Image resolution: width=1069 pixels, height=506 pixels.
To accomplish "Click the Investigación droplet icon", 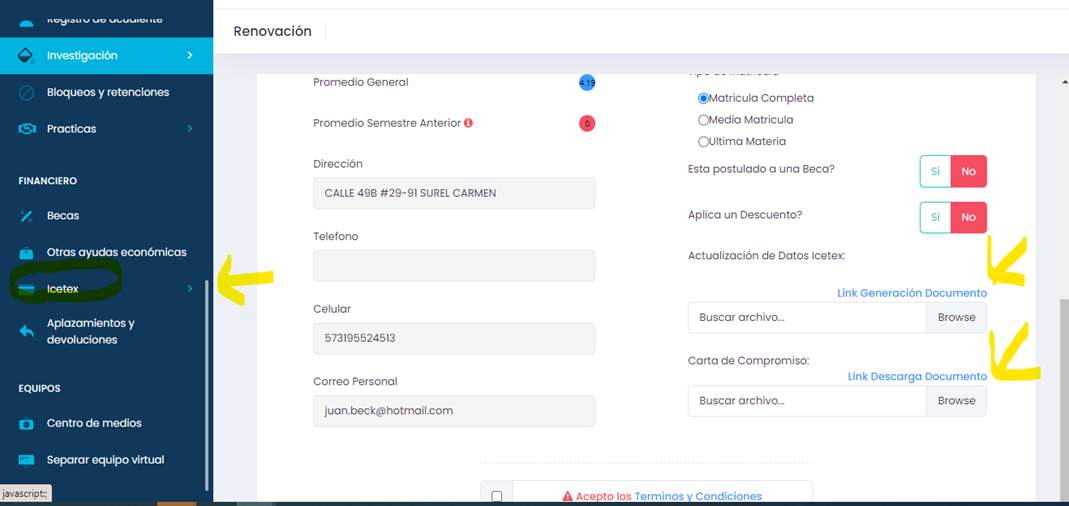I will point(27,56).
